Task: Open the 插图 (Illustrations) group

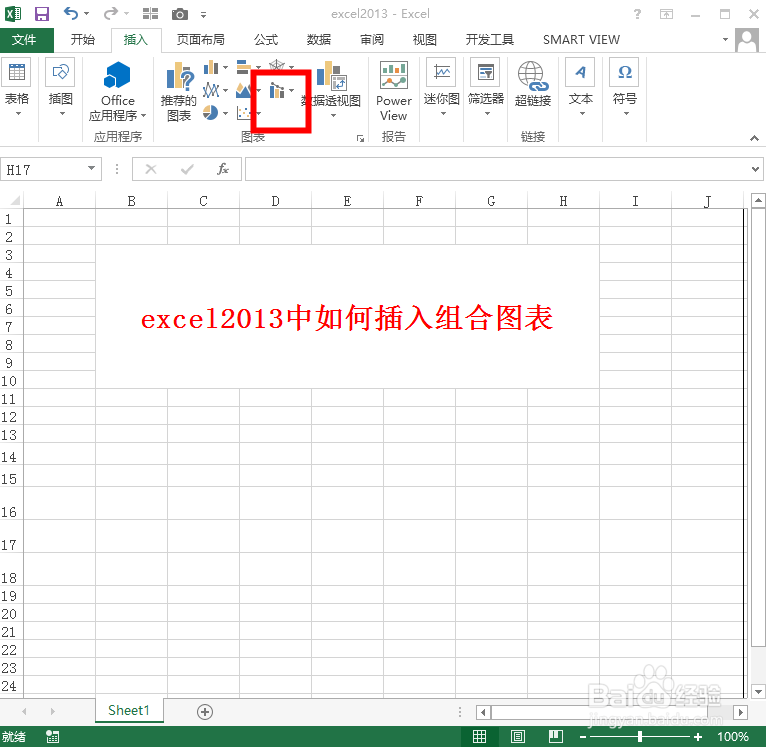Action: tap(61, 87)
